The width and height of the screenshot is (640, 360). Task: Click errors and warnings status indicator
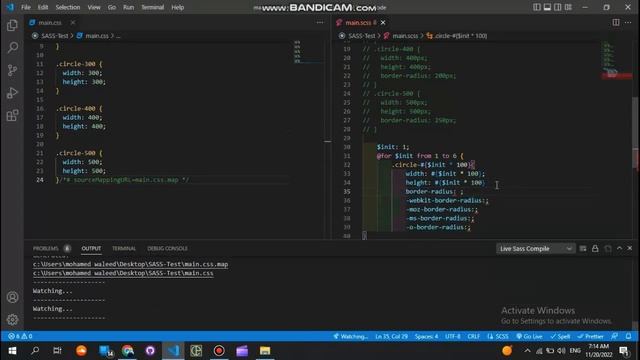click(x=20, y=336)
